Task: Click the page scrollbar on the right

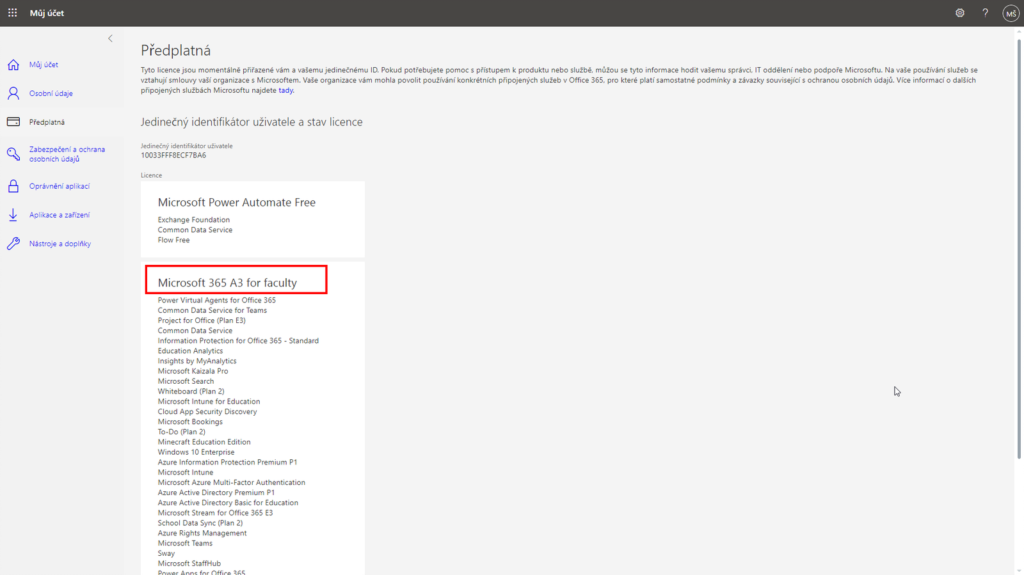Action: pyautogui.click(x=1019, y=248)
